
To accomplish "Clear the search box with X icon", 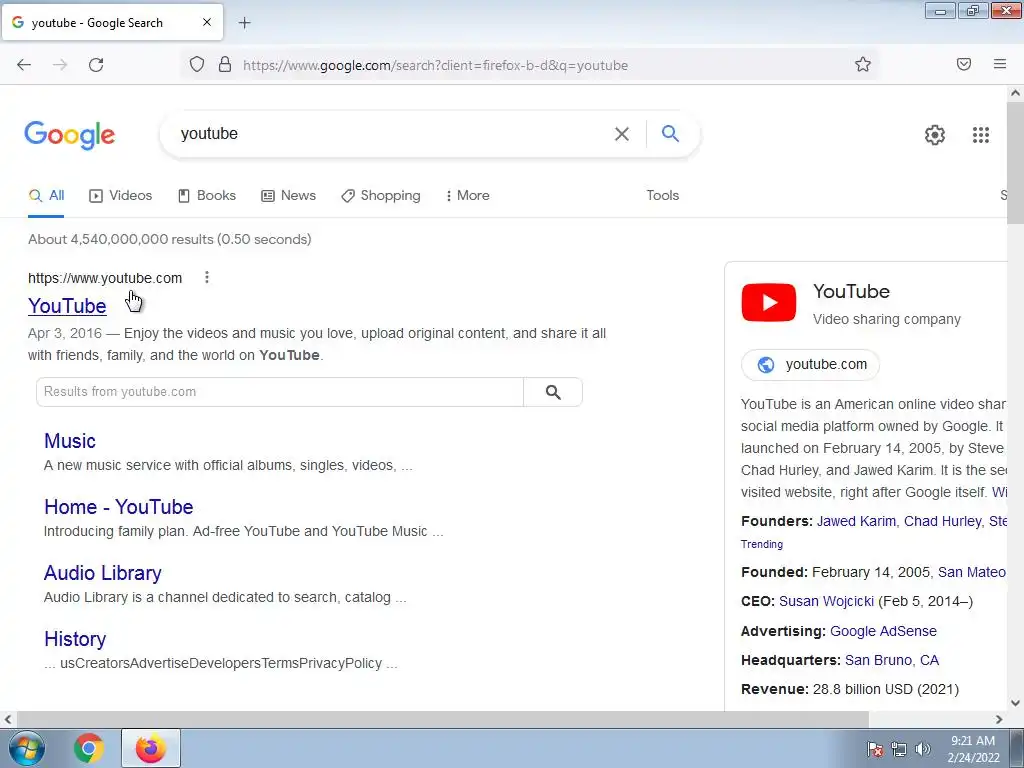I will pos(622,134).
